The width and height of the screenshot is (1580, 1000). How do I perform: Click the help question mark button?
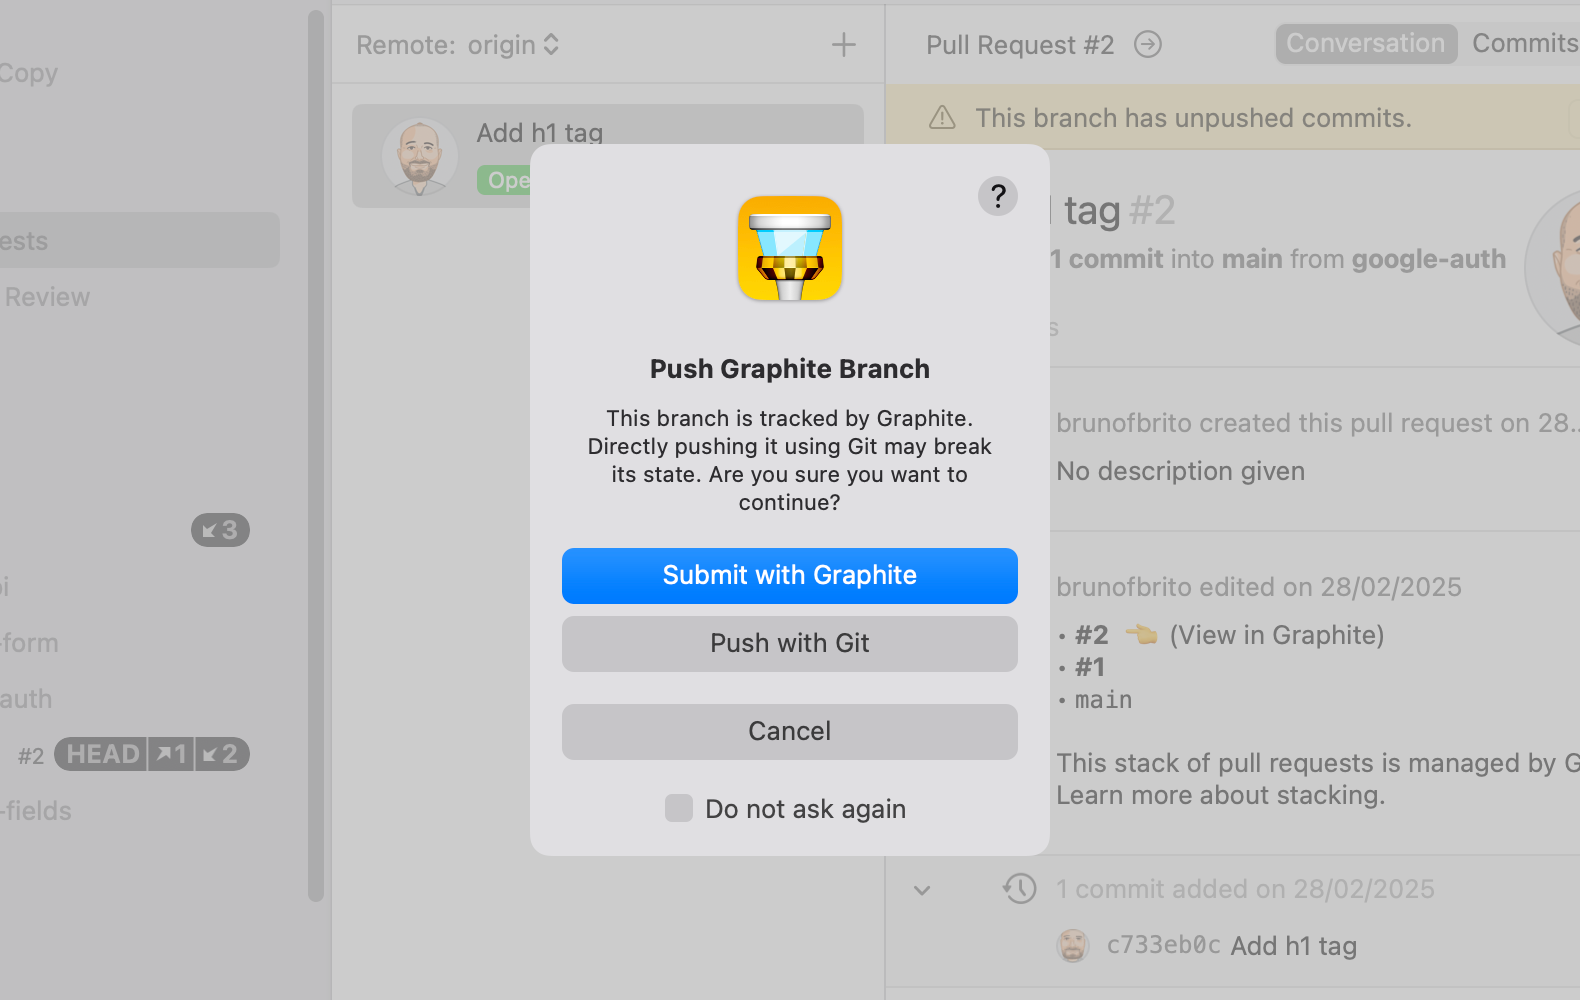[997, 196]
